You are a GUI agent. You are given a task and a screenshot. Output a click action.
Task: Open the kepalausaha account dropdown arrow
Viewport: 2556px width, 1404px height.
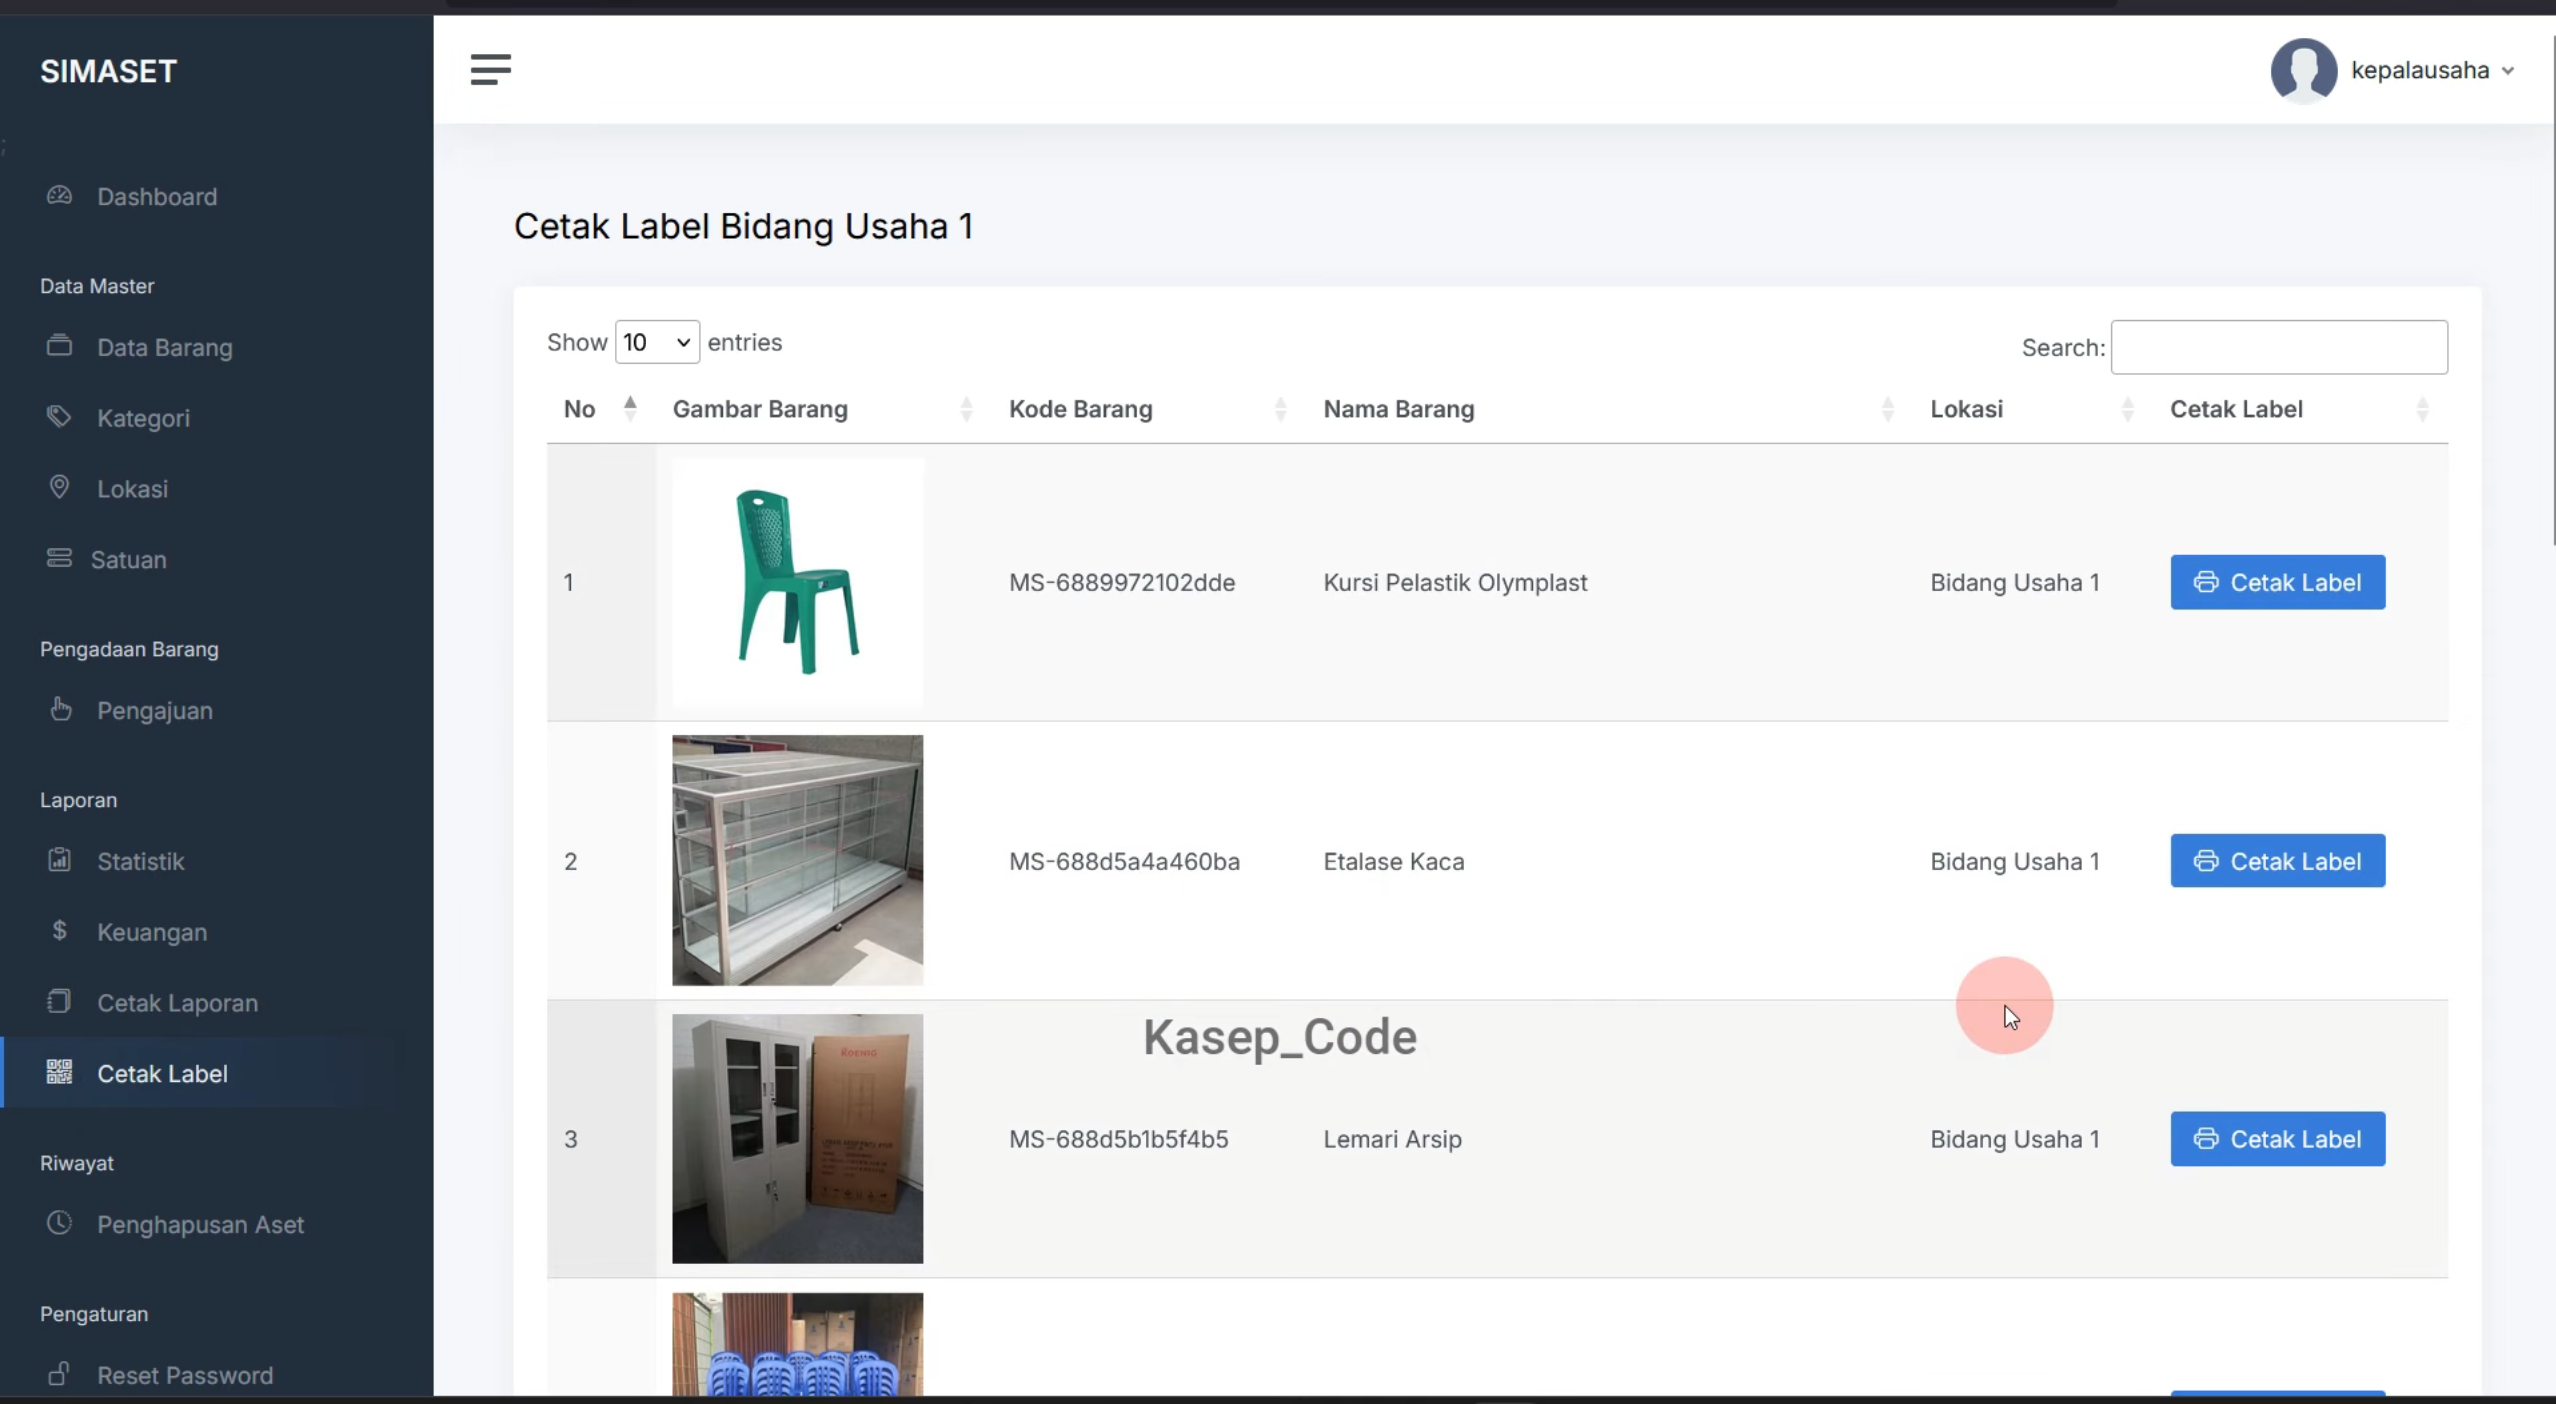click(2508, 71)
